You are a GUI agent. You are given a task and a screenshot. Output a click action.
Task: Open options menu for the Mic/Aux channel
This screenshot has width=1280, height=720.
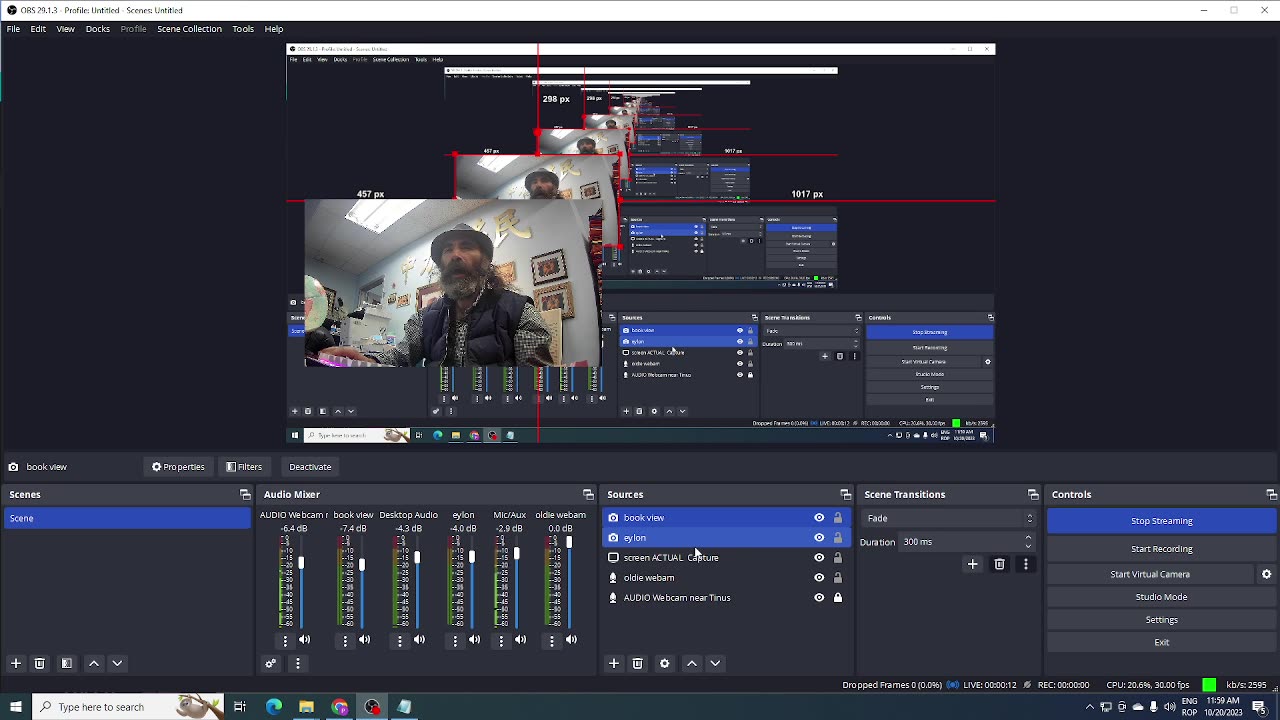click(x=501, y=640)
